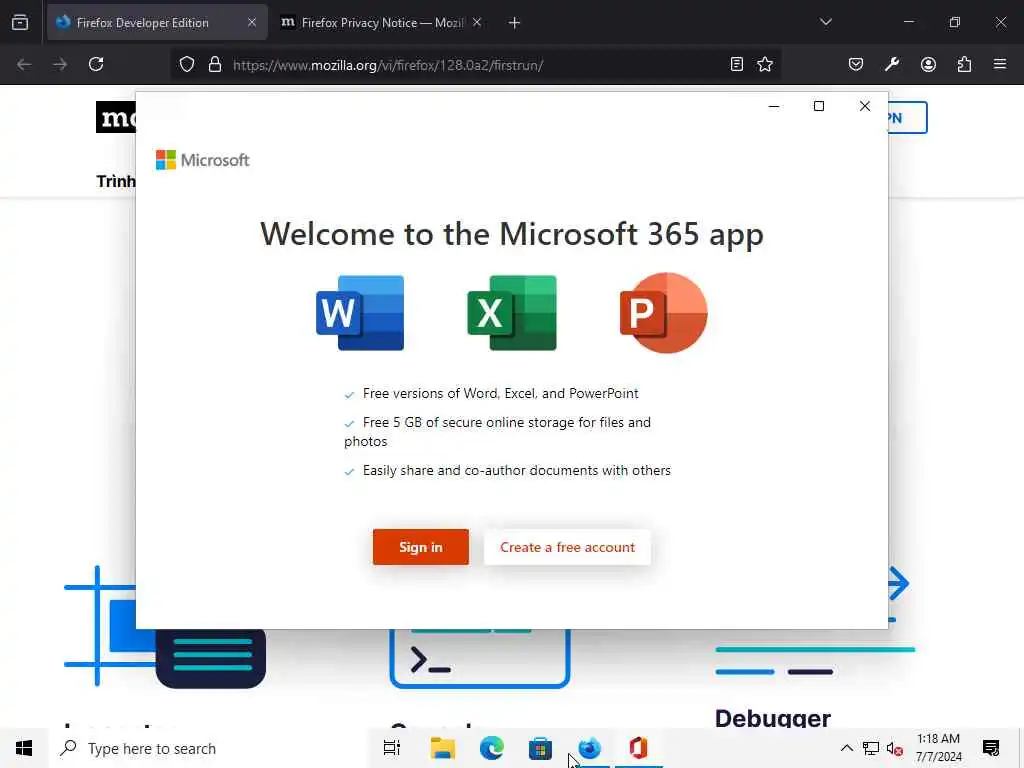This screenshot has width=1024, height=768.
Task: Open a new Firefox tab
Action: [x=515, y=23]
